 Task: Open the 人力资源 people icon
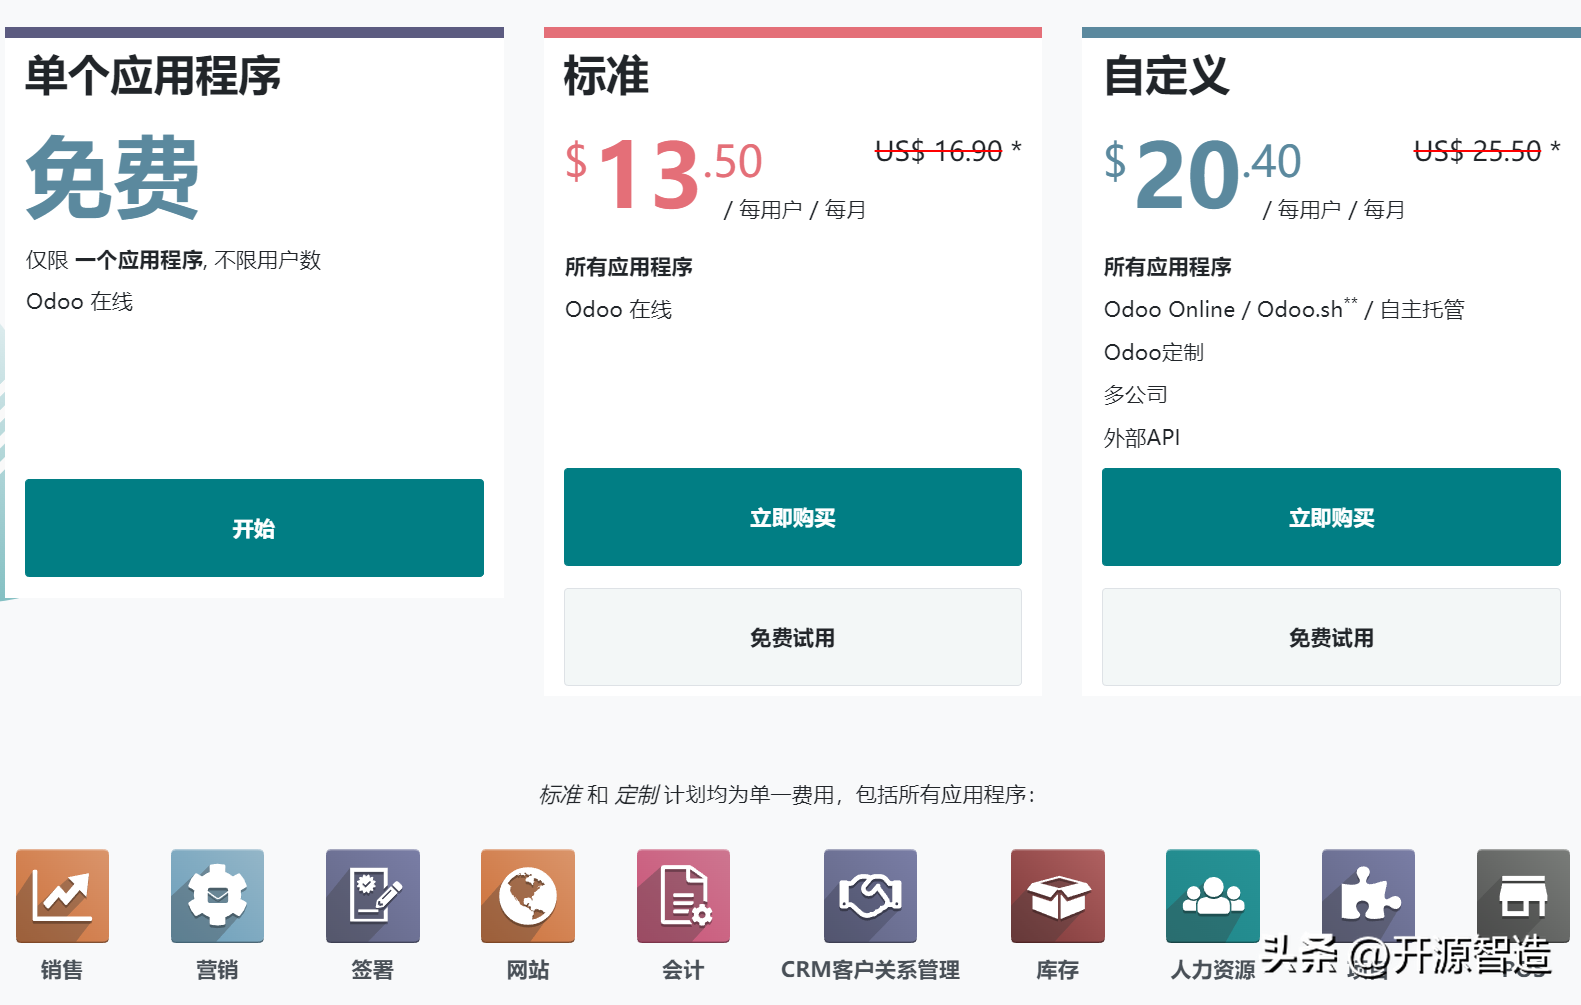[x=1213, y=896]
